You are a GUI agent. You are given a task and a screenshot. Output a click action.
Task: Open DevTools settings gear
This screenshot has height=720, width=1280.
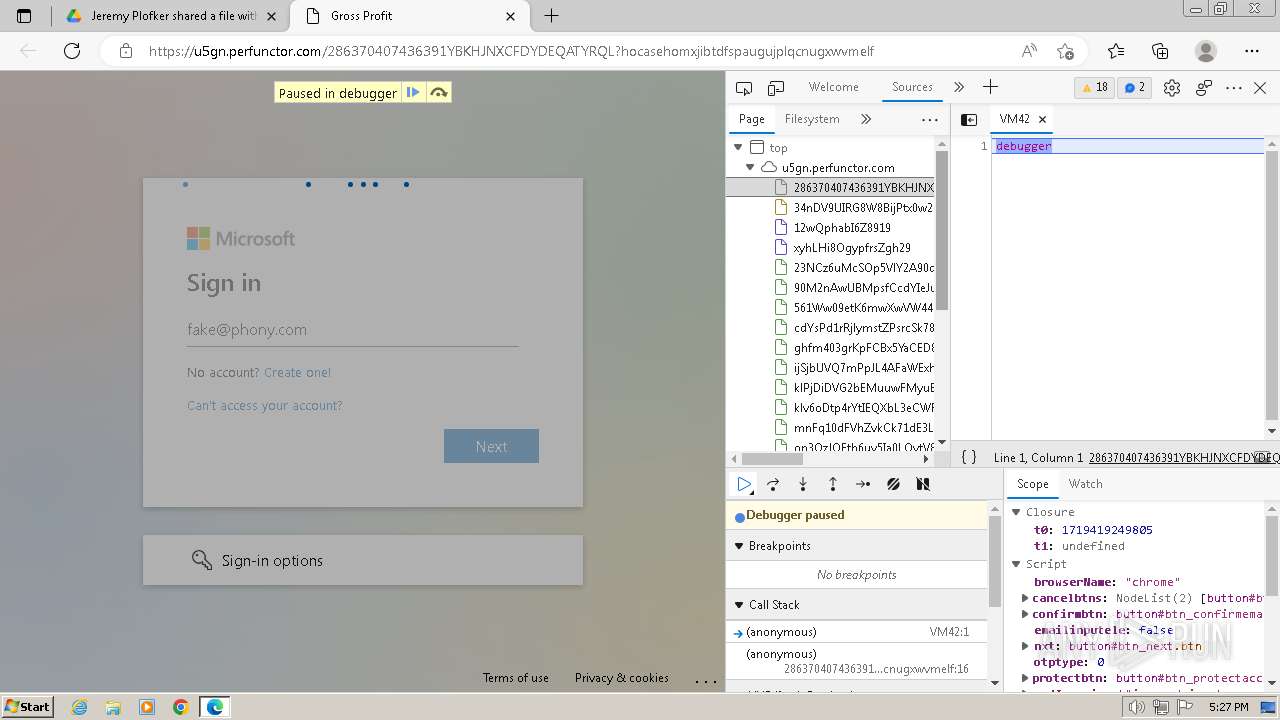tap(1172, 88)
